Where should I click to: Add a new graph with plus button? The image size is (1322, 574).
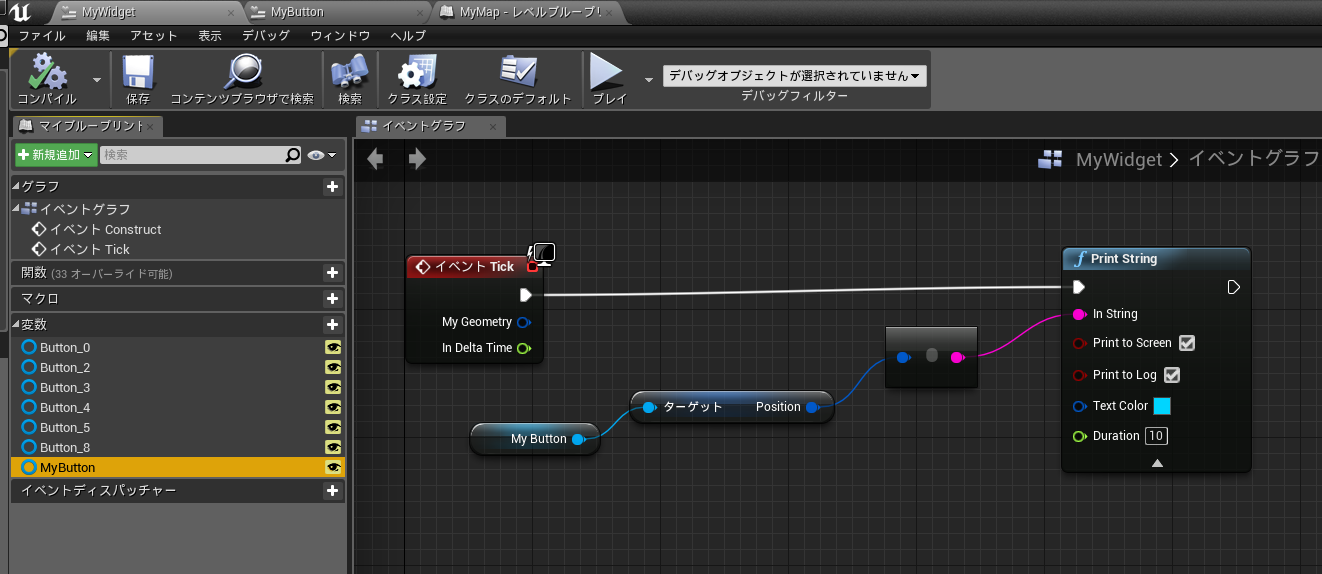click(332, 187)
